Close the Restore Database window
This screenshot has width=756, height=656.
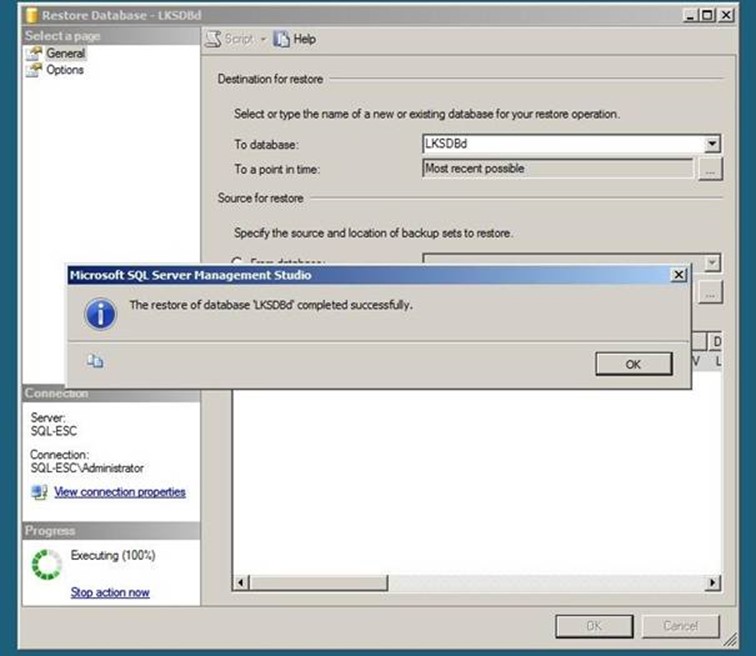tap(726, 15)
